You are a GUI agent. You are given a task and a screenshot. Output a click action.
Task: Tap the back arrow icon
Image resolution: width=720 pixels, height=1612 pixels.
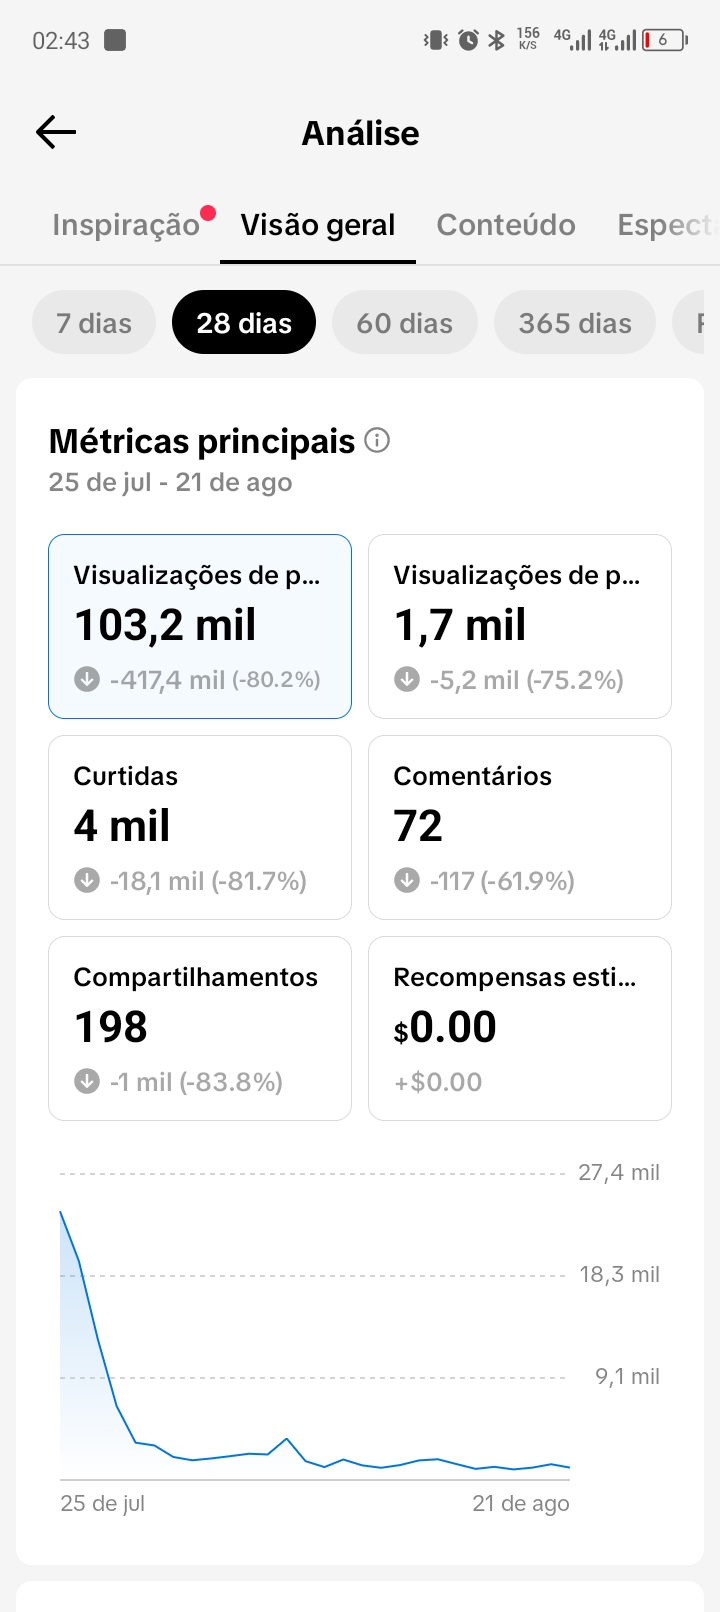pos(56,132)
